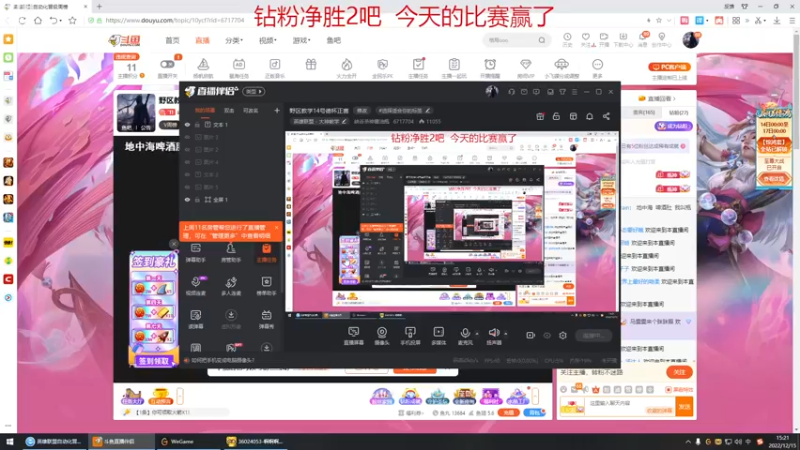Image resolution: width=800 pixels, height=450 pixels.
Task: Click the site search box
Action: pyautogui.click(x=515, y=40)
